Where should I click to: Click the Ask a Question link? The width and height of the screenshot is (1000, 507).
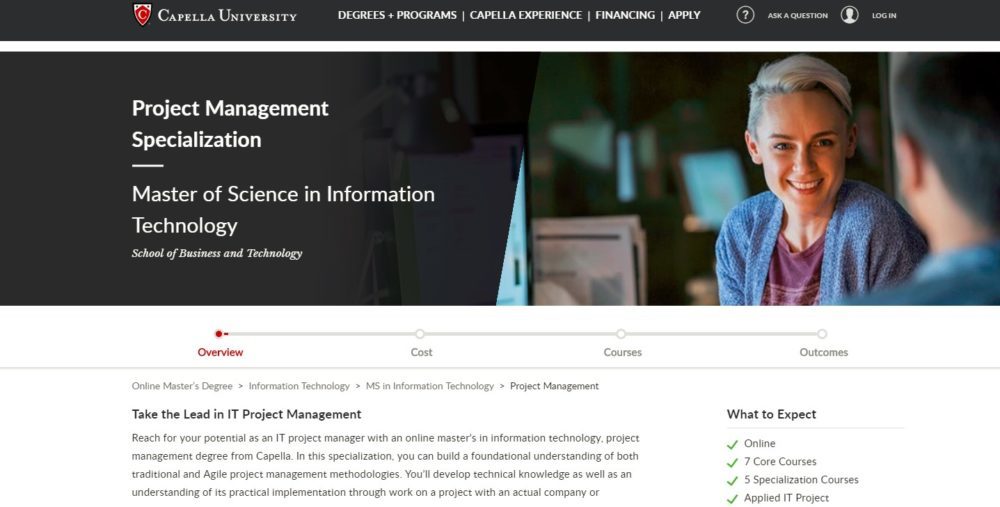797,16
